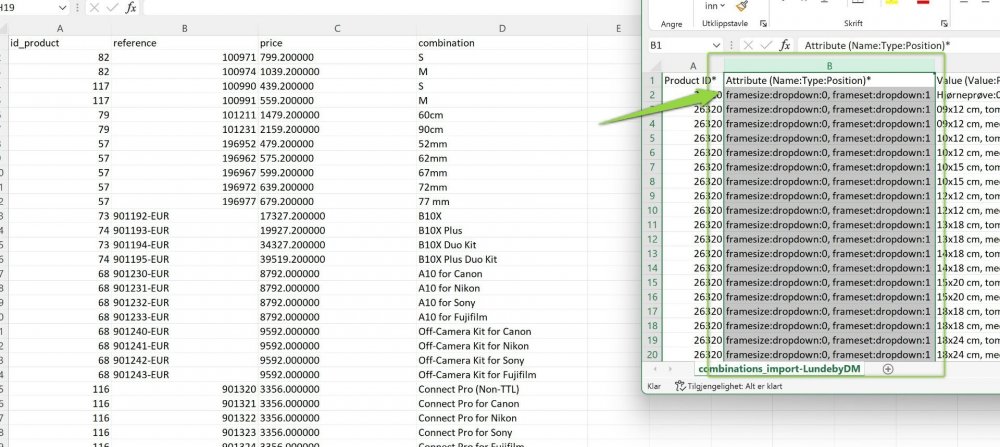1000x447 pixels.
Task: Click the combination header cell
Action: [x=502, y=43]
